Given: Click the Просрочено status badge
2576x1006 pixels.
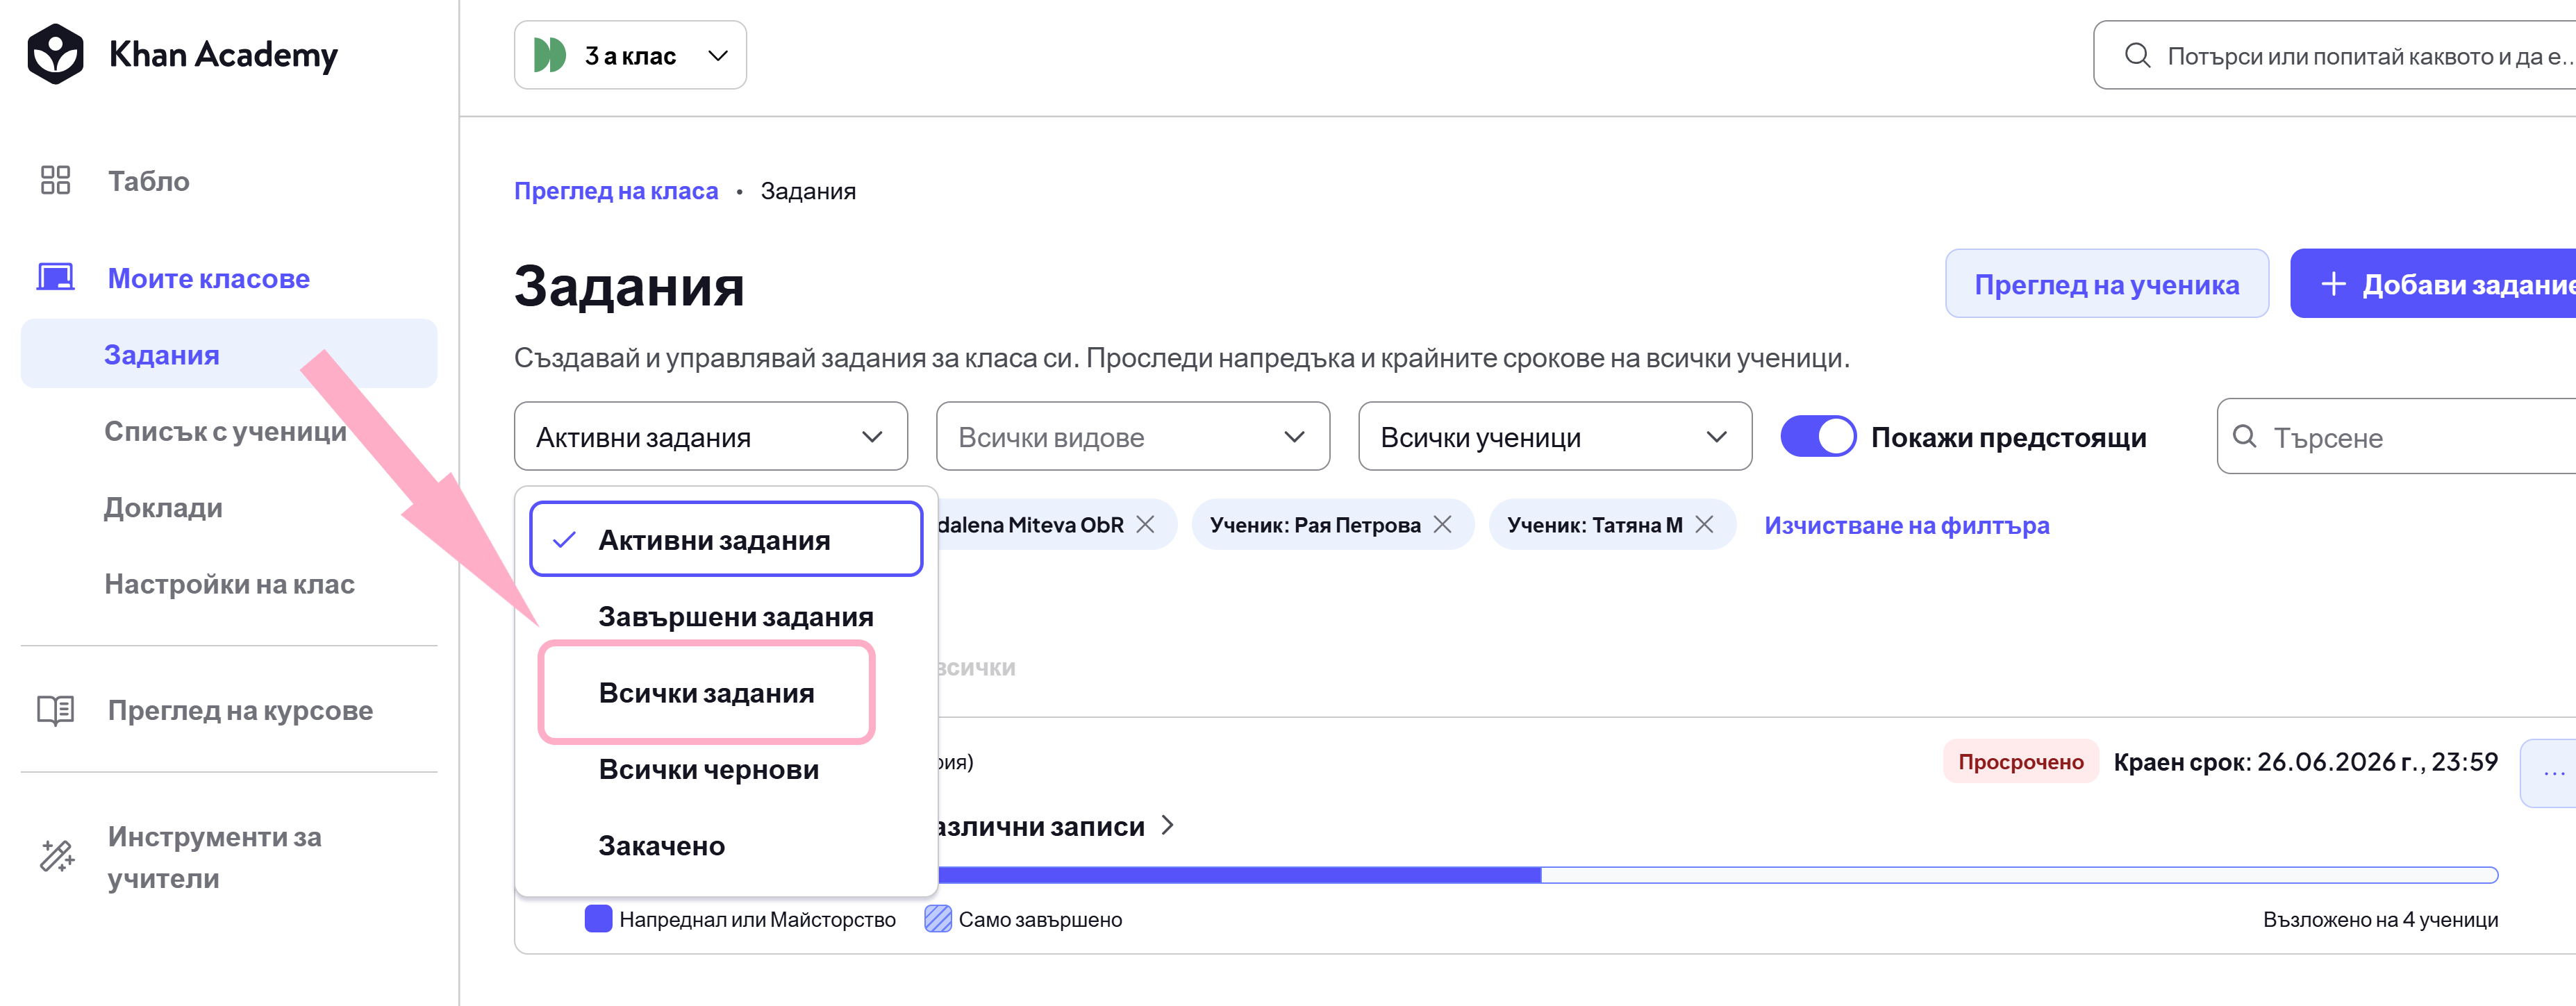Looking at the screenshot, I should point(2020,761).
